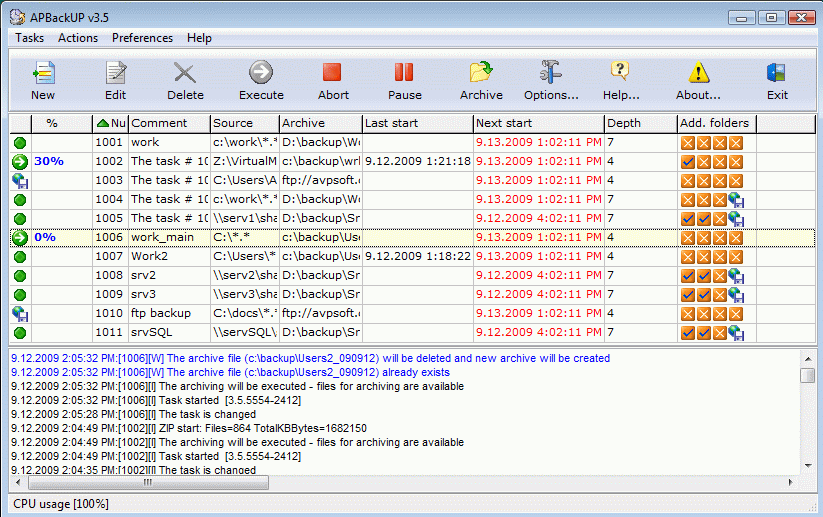Click the Exit door icon
Viewport: 823px width, 517px height.
[x=777, y=74]
